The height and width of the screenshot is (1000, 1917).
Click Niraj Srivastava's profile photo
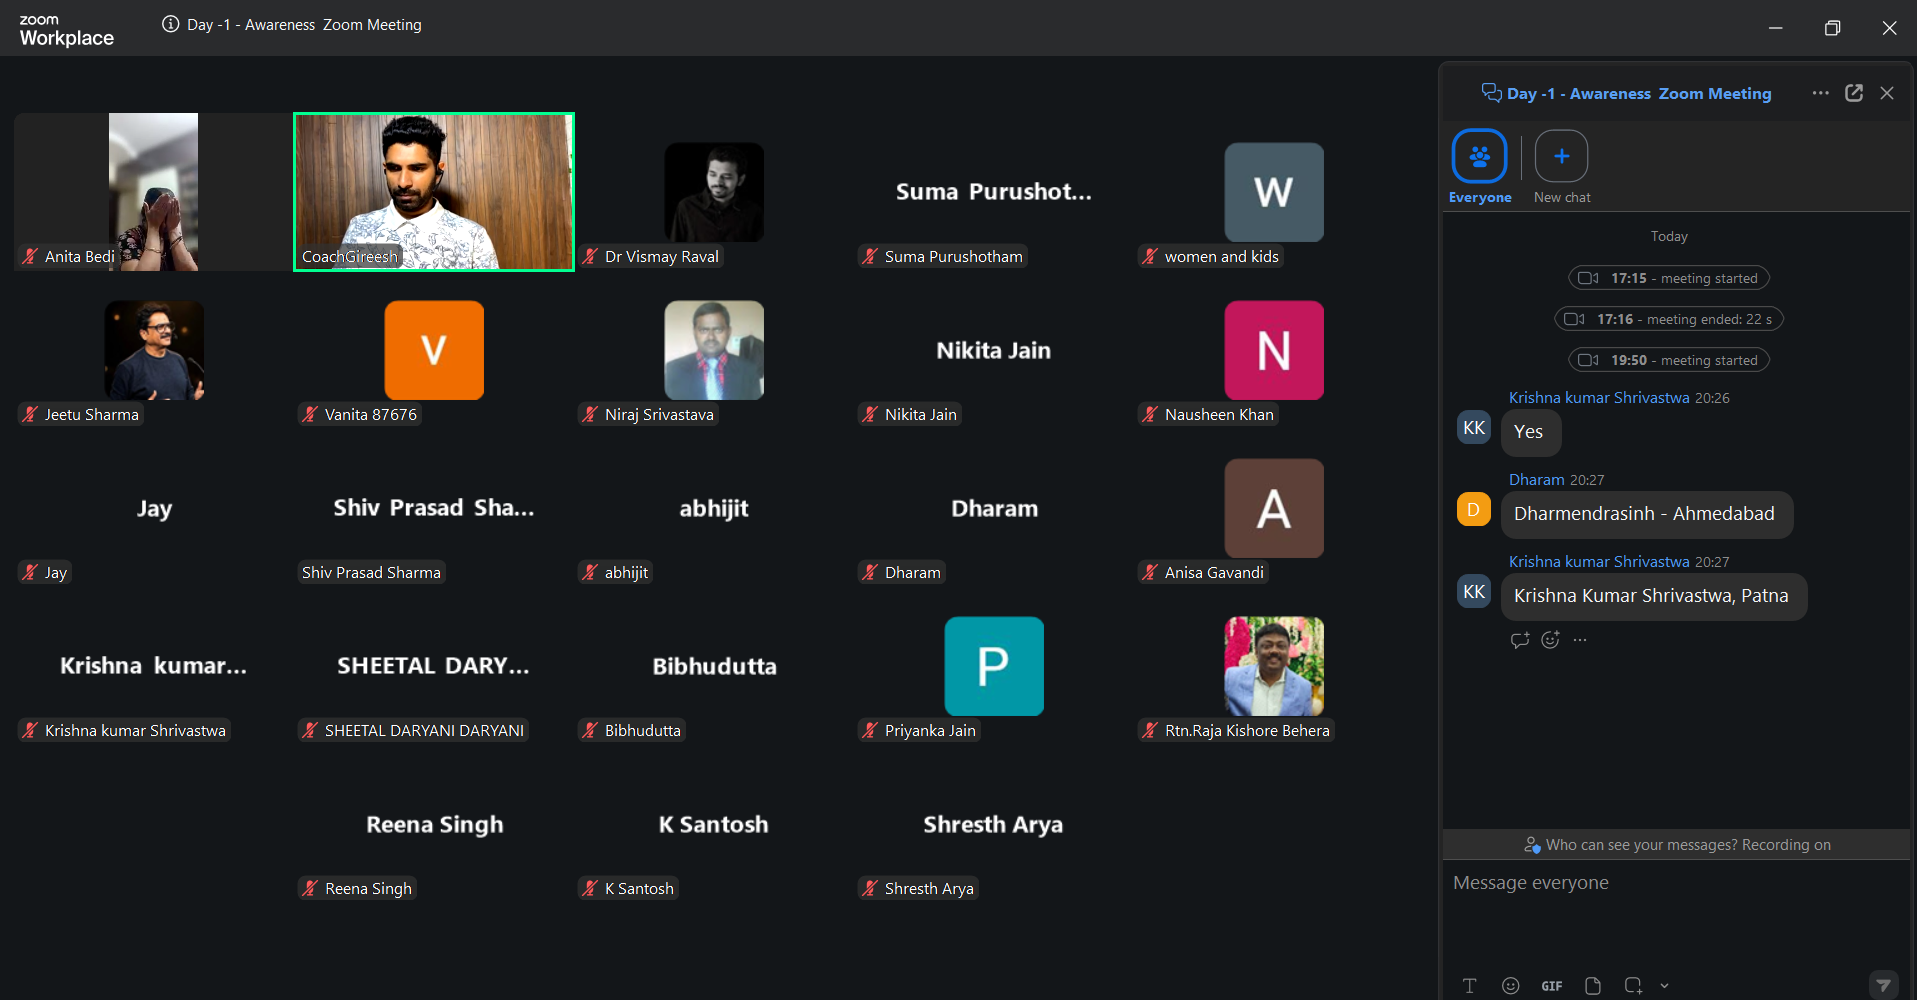pyautogui.click(x=714, y=350)
